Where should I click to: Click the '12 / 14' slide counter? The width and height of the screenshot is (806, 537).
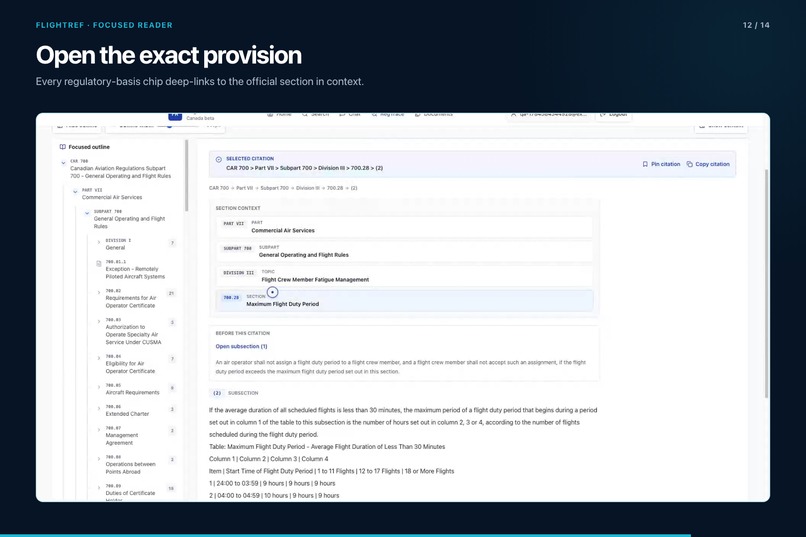pyautogui.click(x=756, y=25)
